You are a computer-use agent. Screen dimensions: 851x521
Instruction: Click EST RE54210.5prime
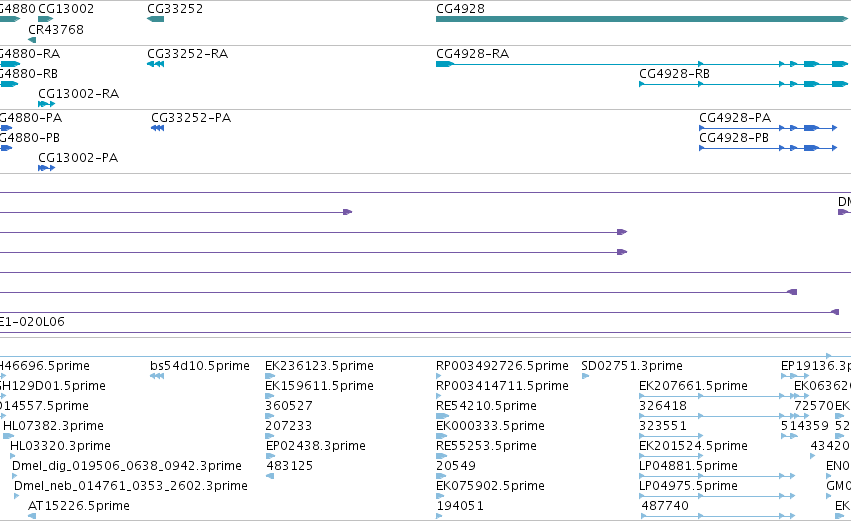486,406
